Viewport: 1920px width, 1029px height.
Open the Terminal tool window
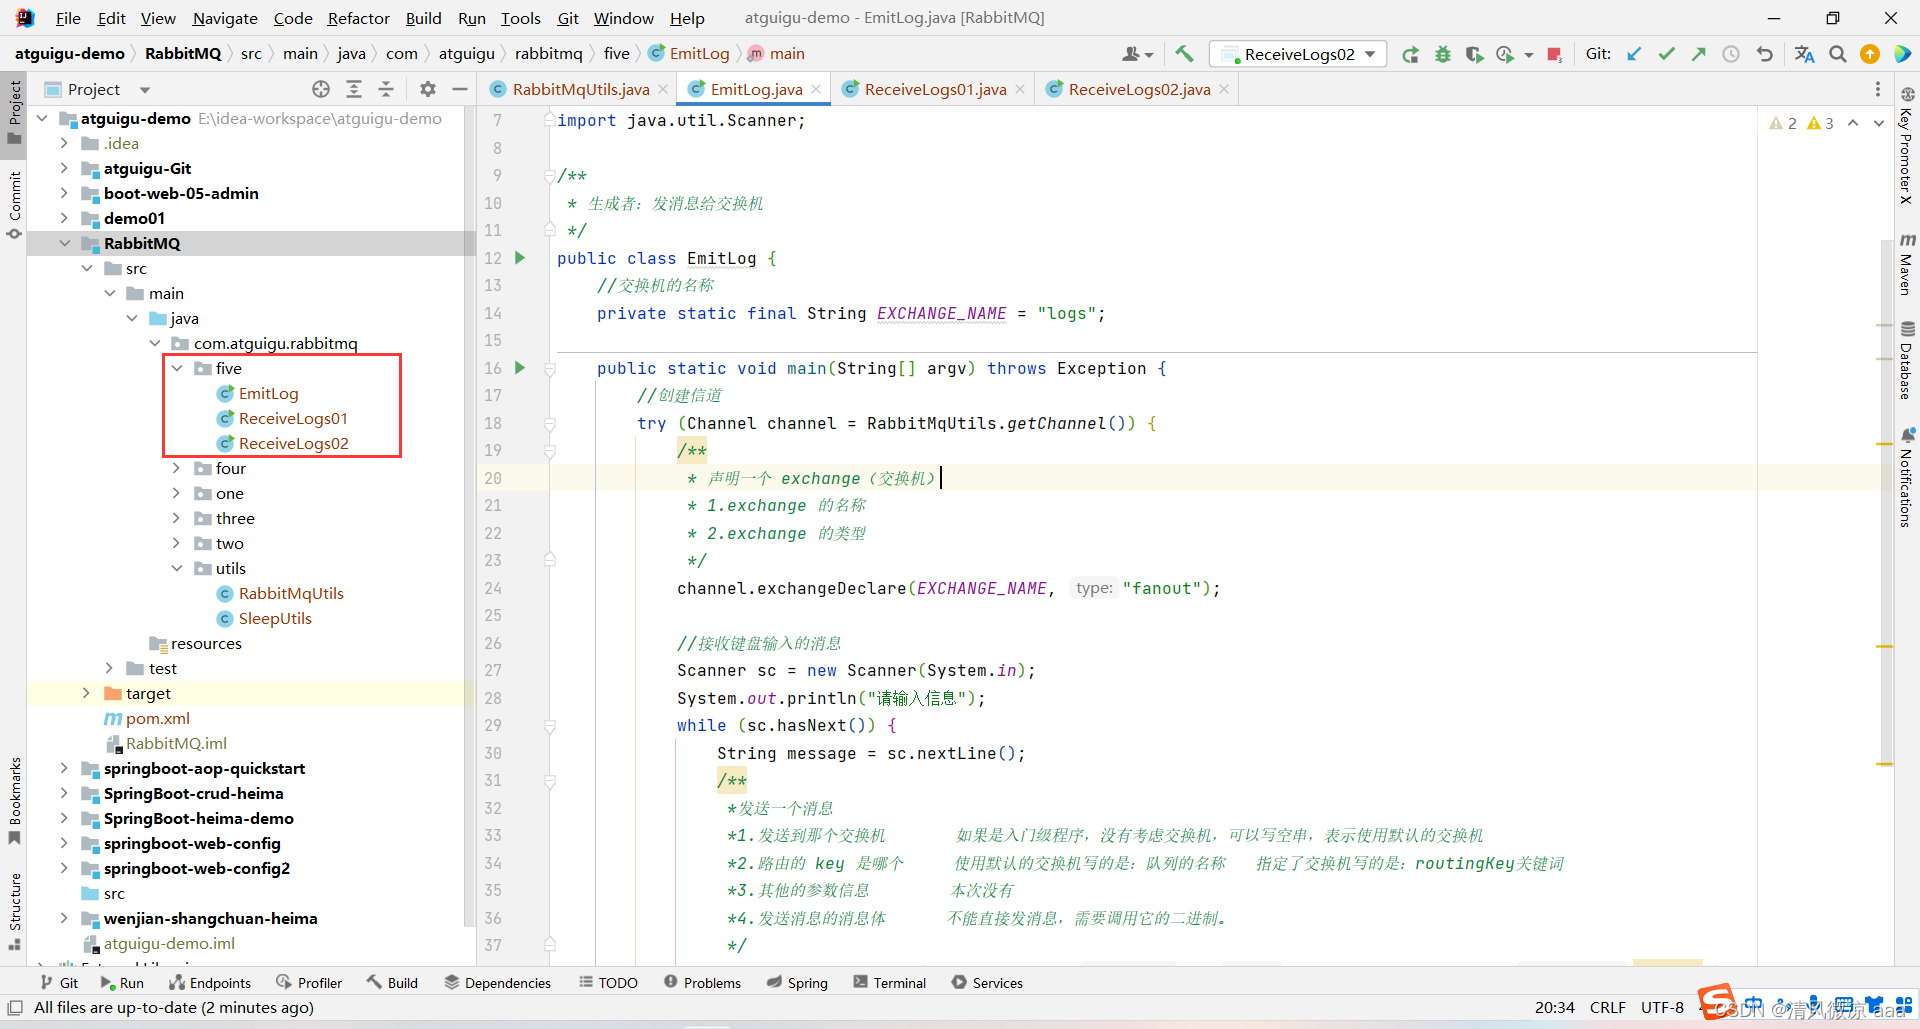[x=889, y=983]
